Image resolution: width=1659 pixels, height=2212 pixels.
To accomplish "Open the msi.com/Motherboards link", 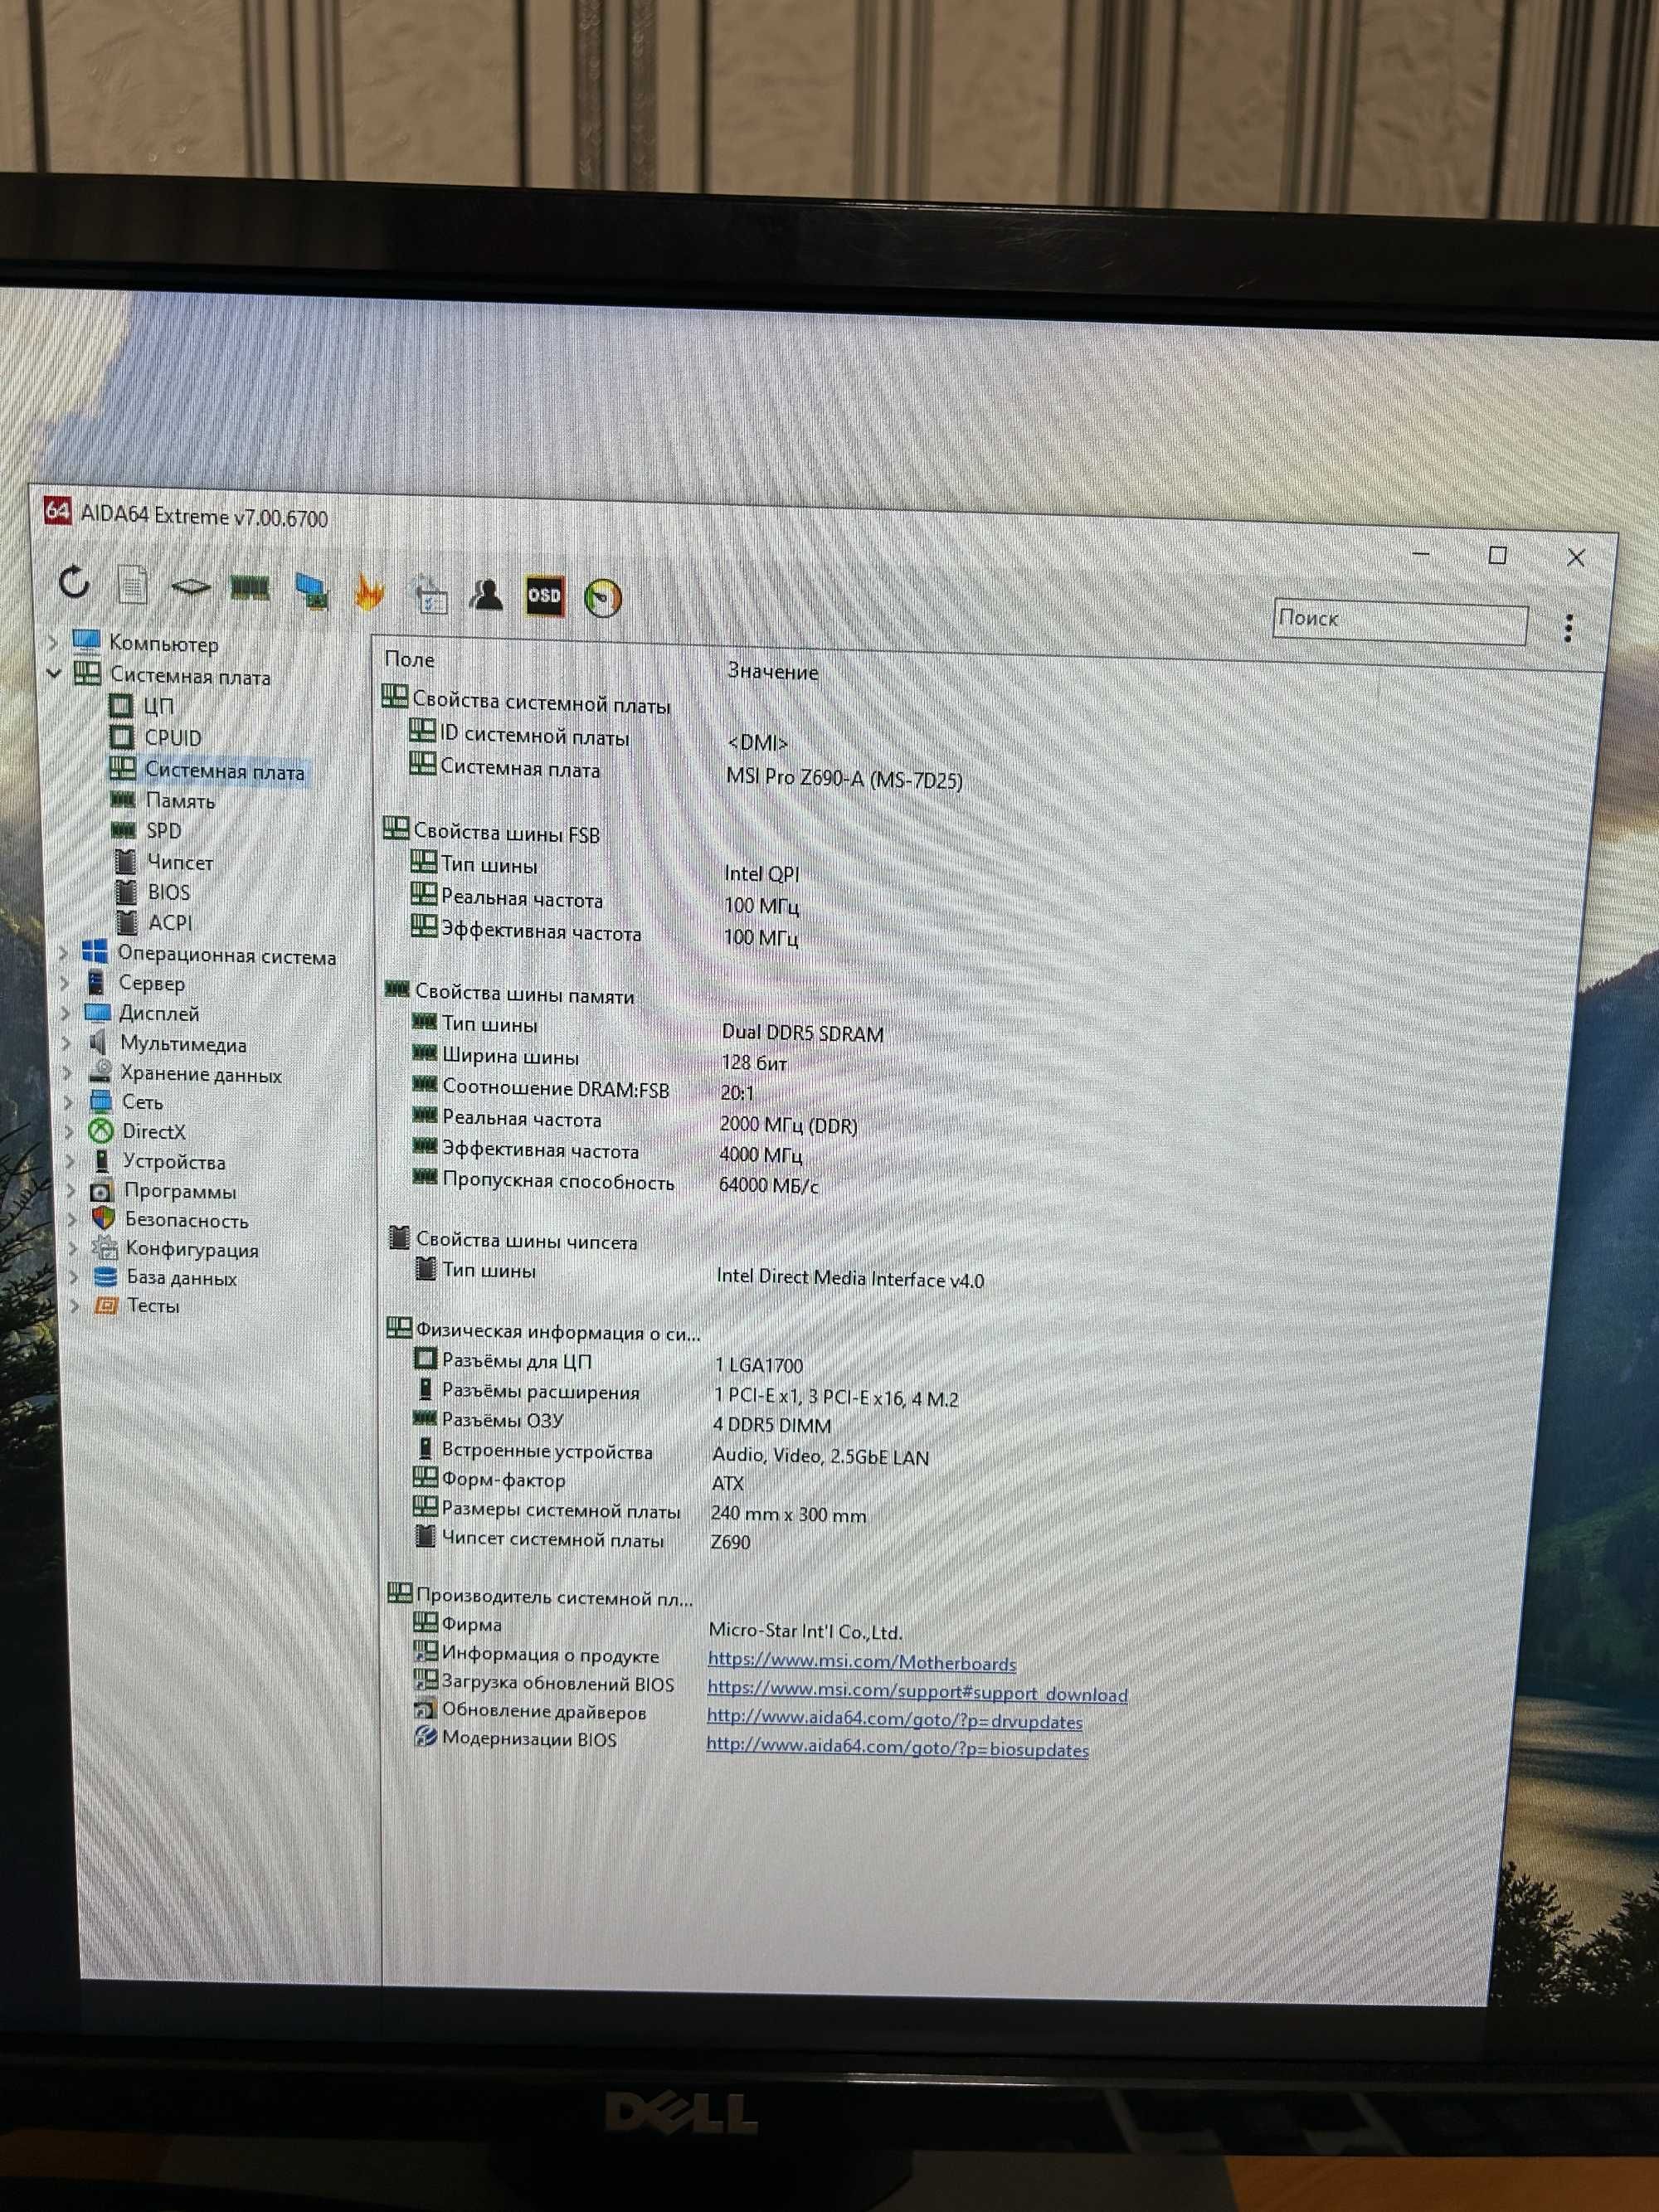I will coord(861,1663).
